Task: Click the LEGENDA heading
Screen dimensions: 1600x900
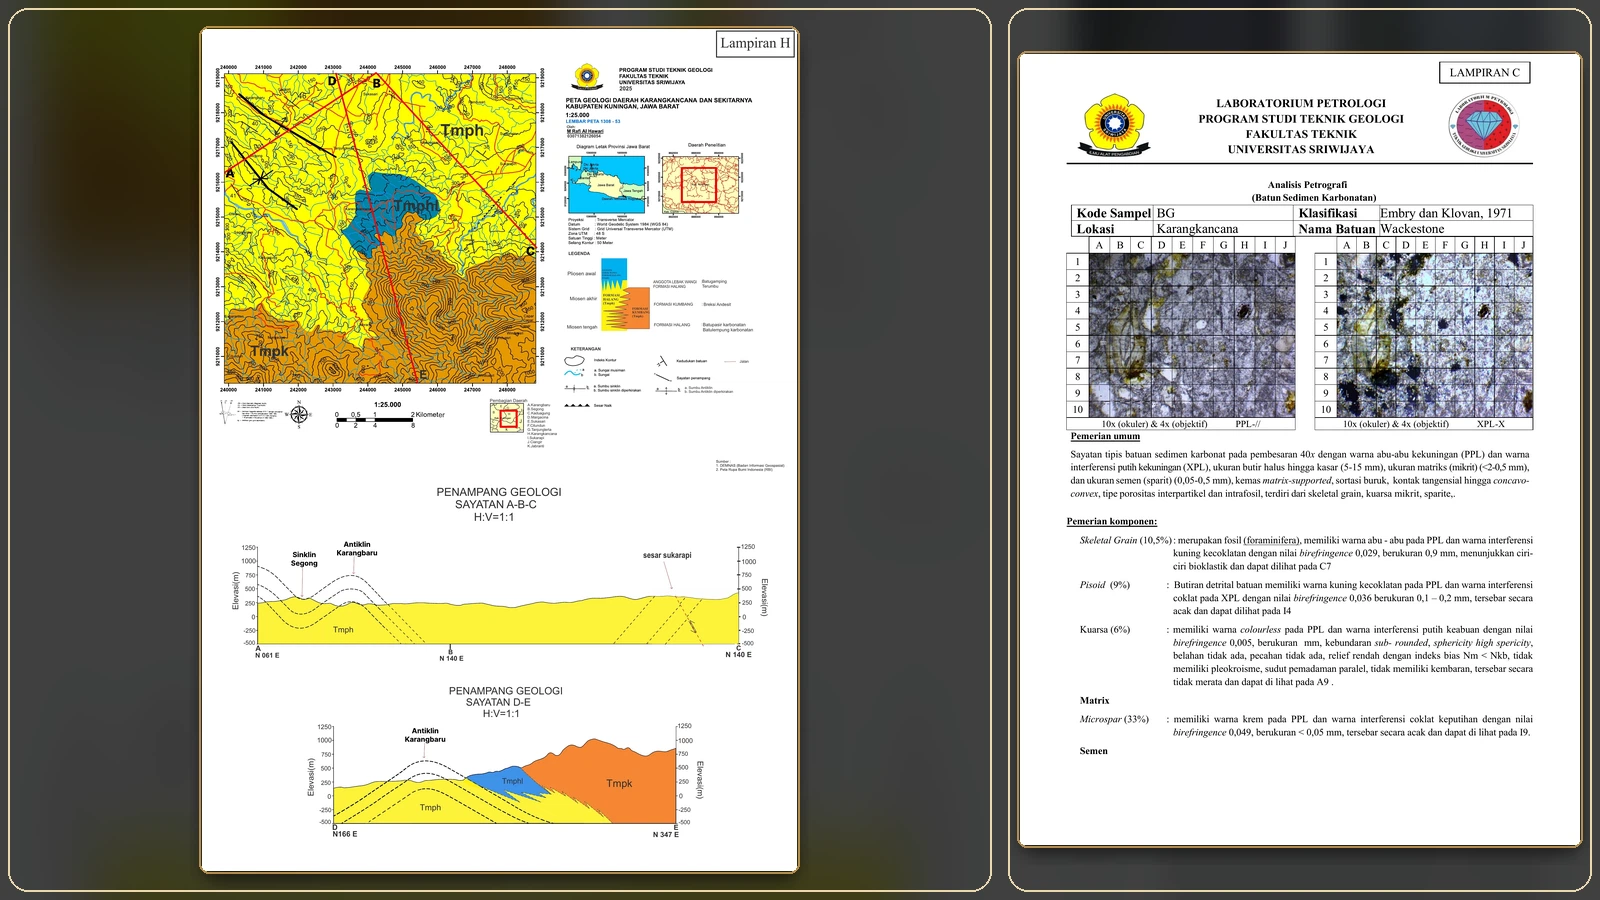Action: (579, 253)
